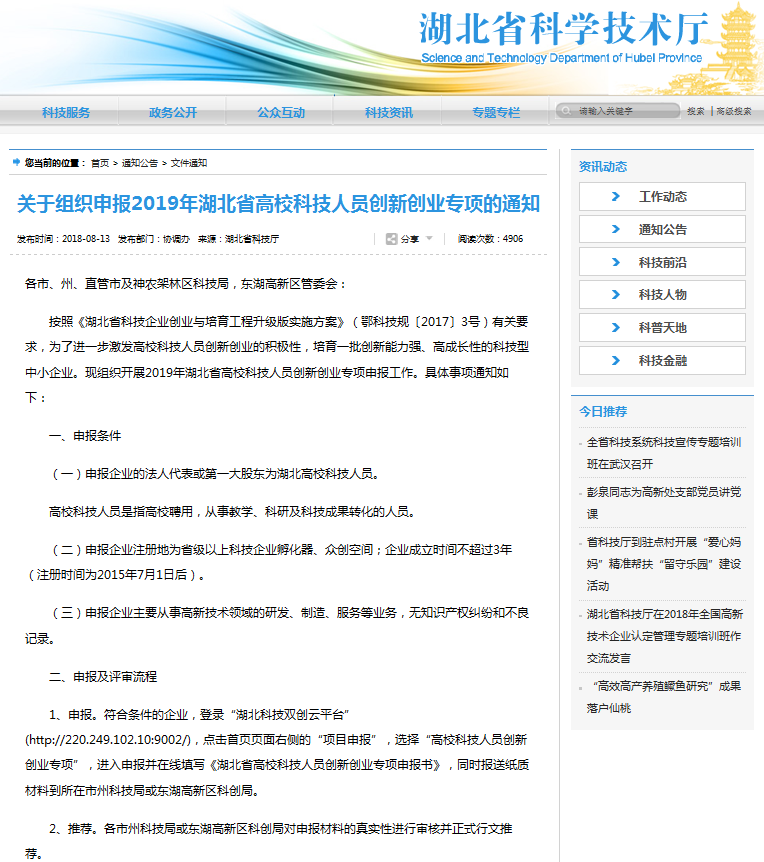Click chevron icon beside 科技人物
Screen dimensions: 764x862
(x=616, y=295)
